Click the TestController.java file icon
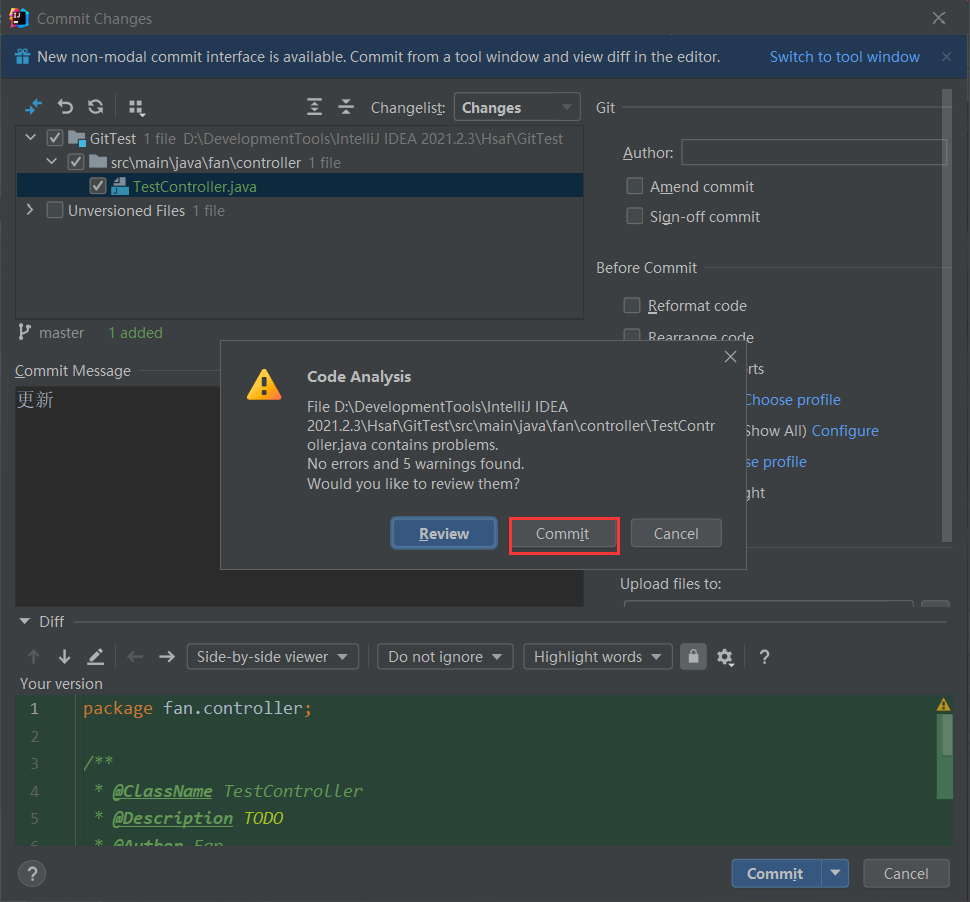This screenshot has width=970, height=902. coord(119,186)
